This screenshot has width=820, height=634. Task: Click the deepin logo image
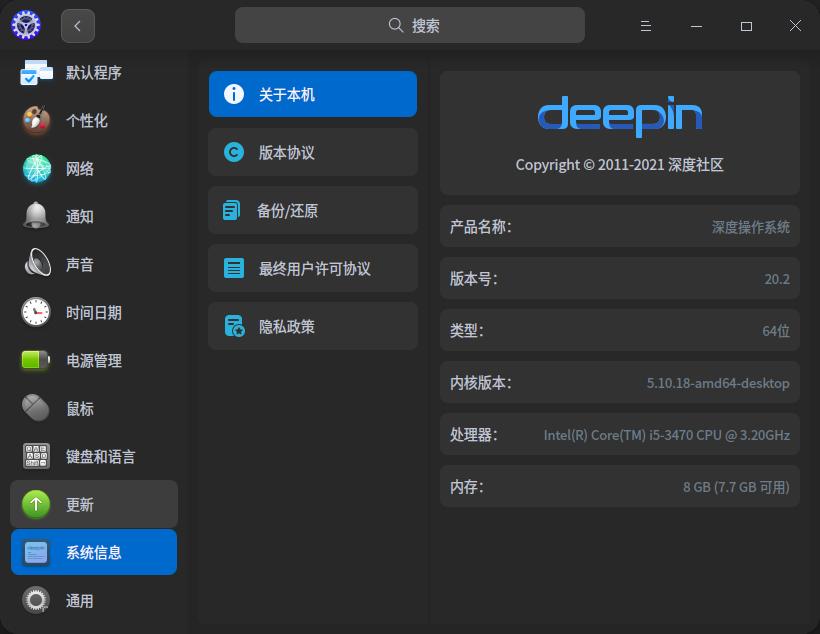(x=620, y=116)
